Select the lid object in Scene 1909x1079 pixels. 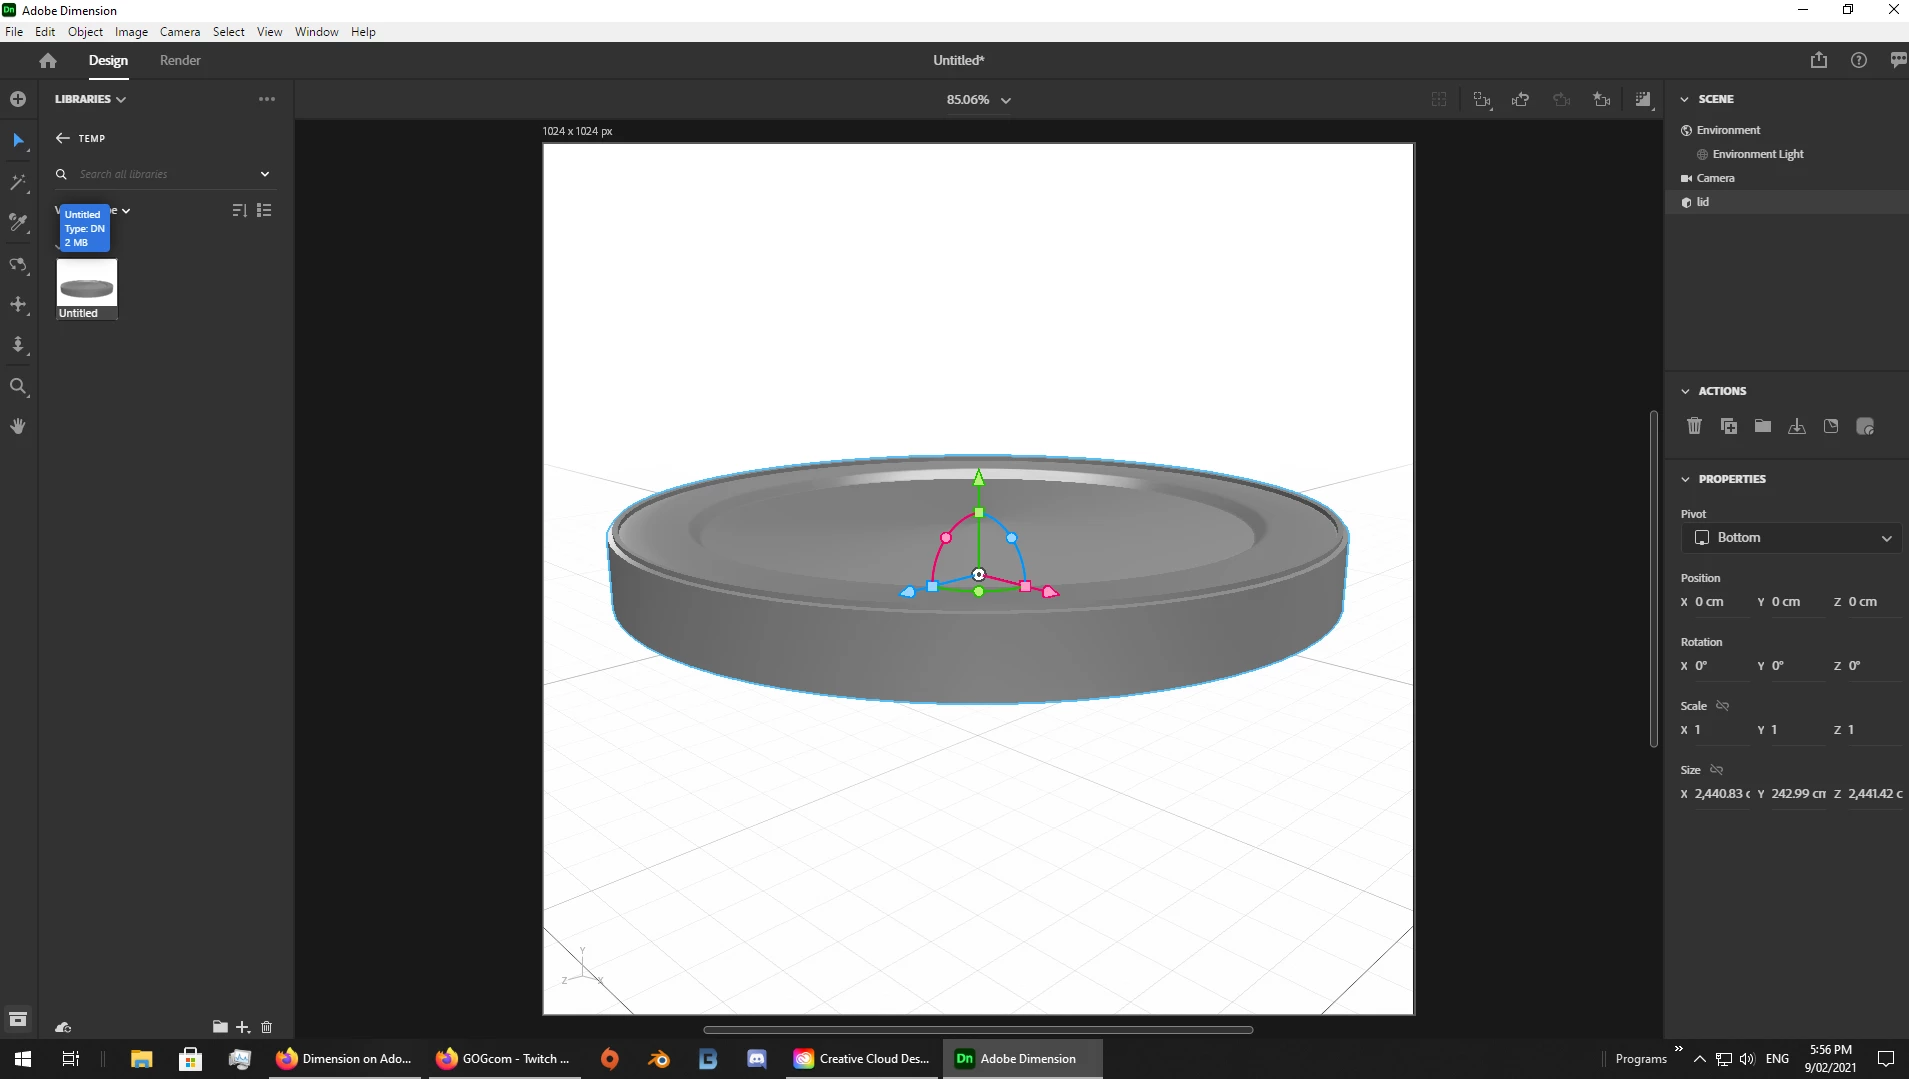(x=1787, y=202)
